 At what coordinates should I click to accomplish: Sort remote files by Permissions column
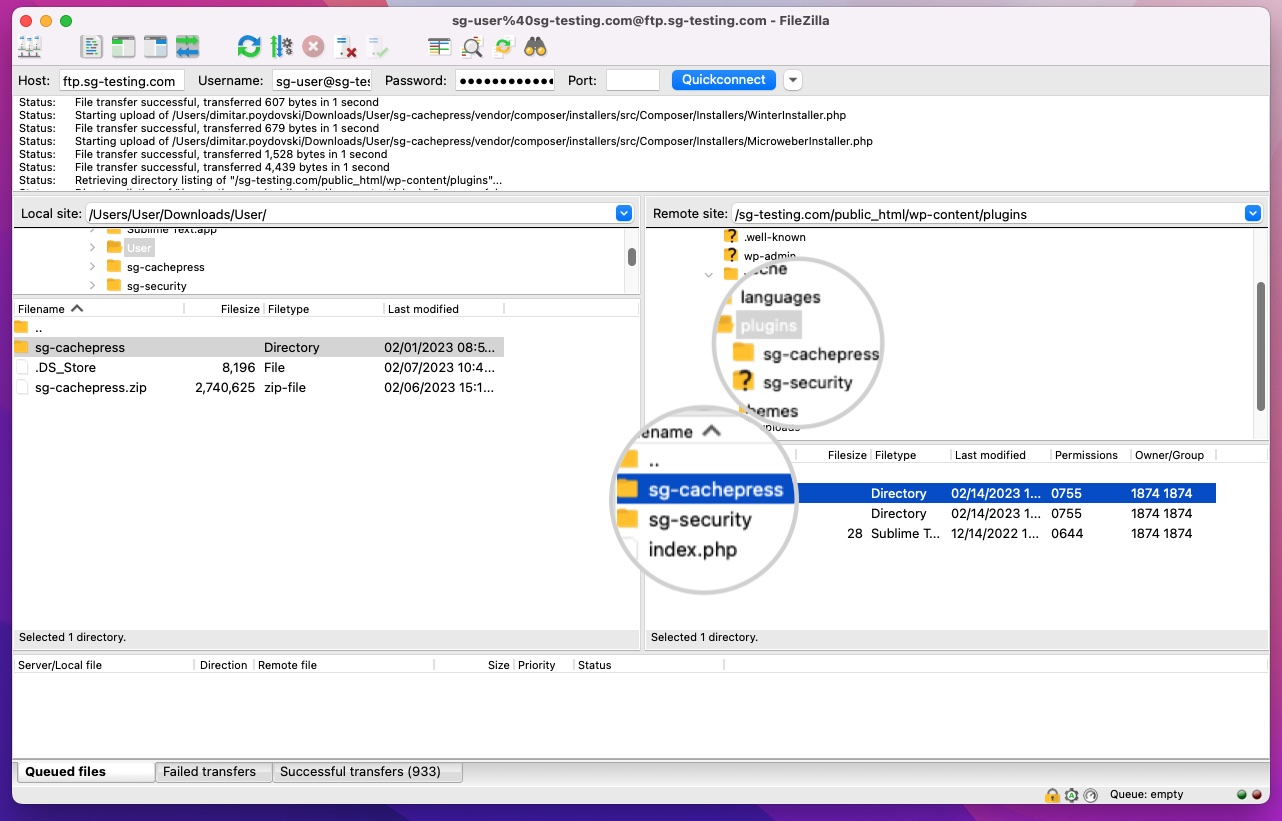coord(1090,455)
